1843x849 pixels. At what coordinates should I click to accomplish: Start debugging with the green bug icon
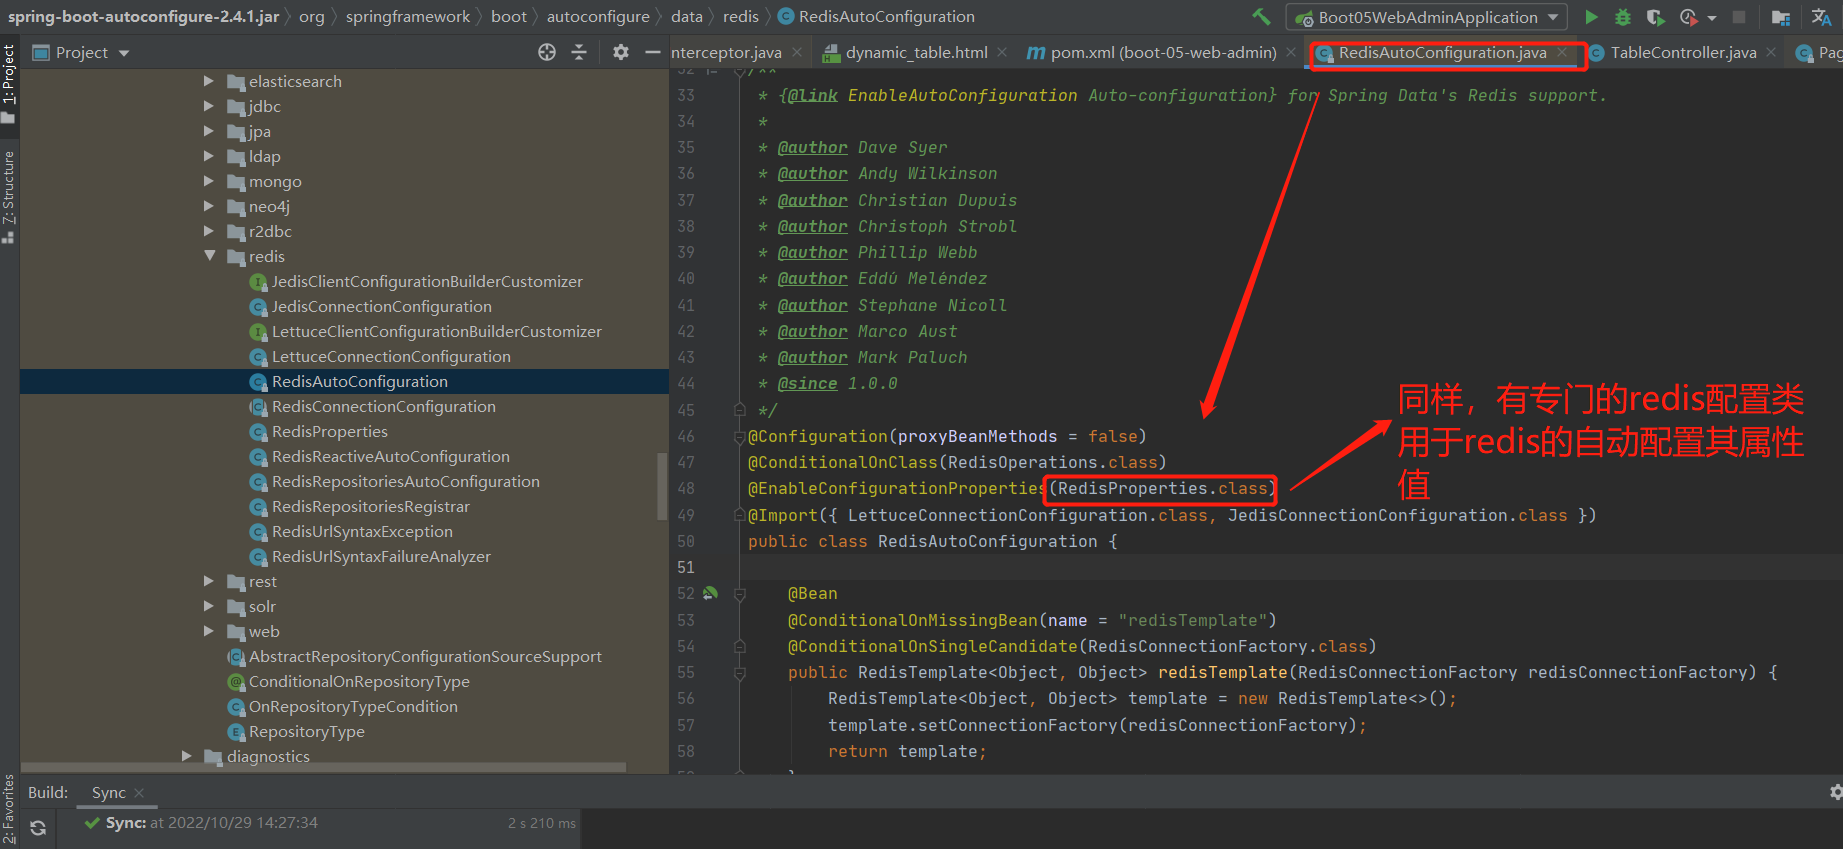(x=1623, y=17)
